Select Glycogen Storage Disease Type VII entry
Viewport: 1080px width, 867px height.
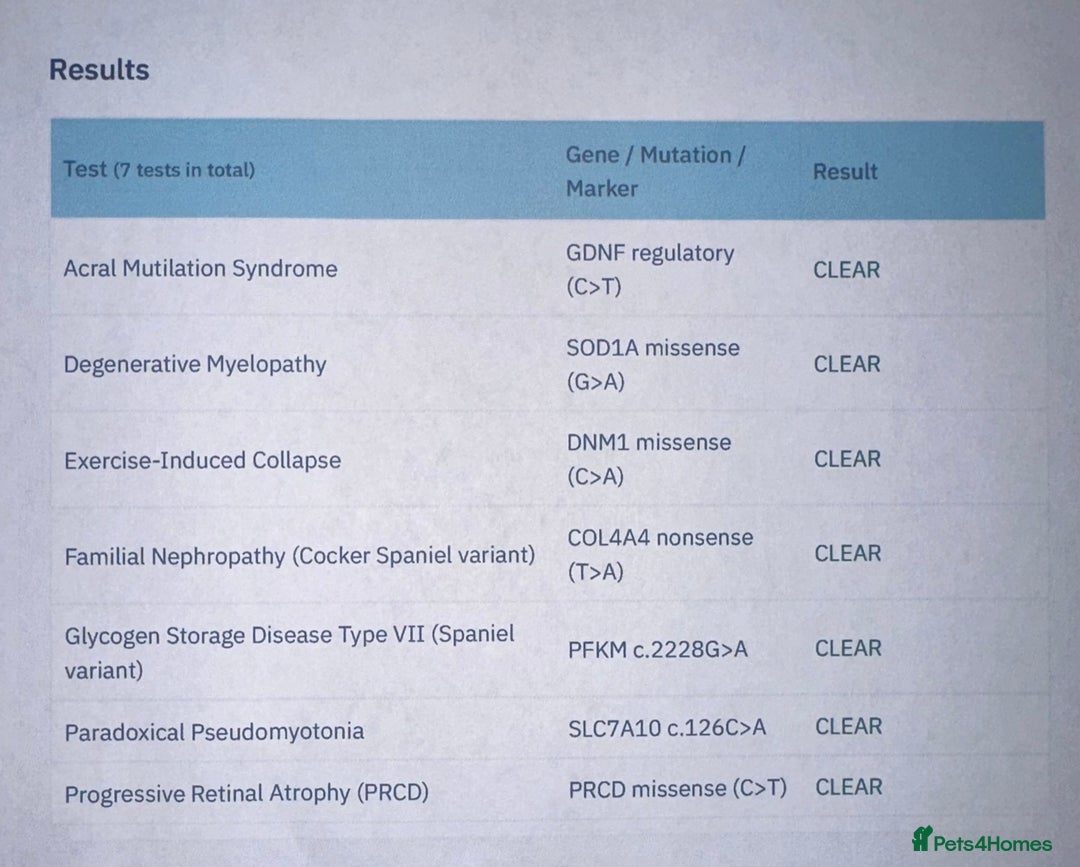coord(289,651)
